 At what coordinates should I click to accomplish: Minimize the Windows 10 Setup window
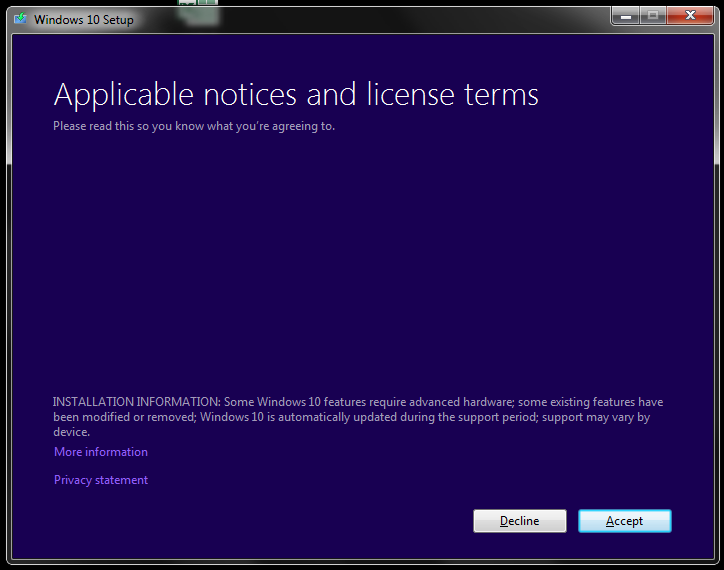[x=626, y=16]
